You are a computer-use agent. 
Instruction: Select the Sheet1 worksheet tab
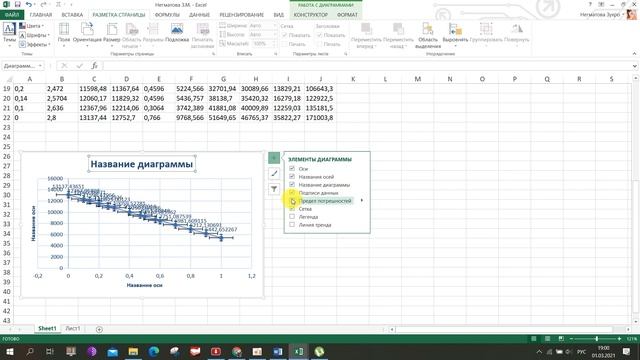47,329
